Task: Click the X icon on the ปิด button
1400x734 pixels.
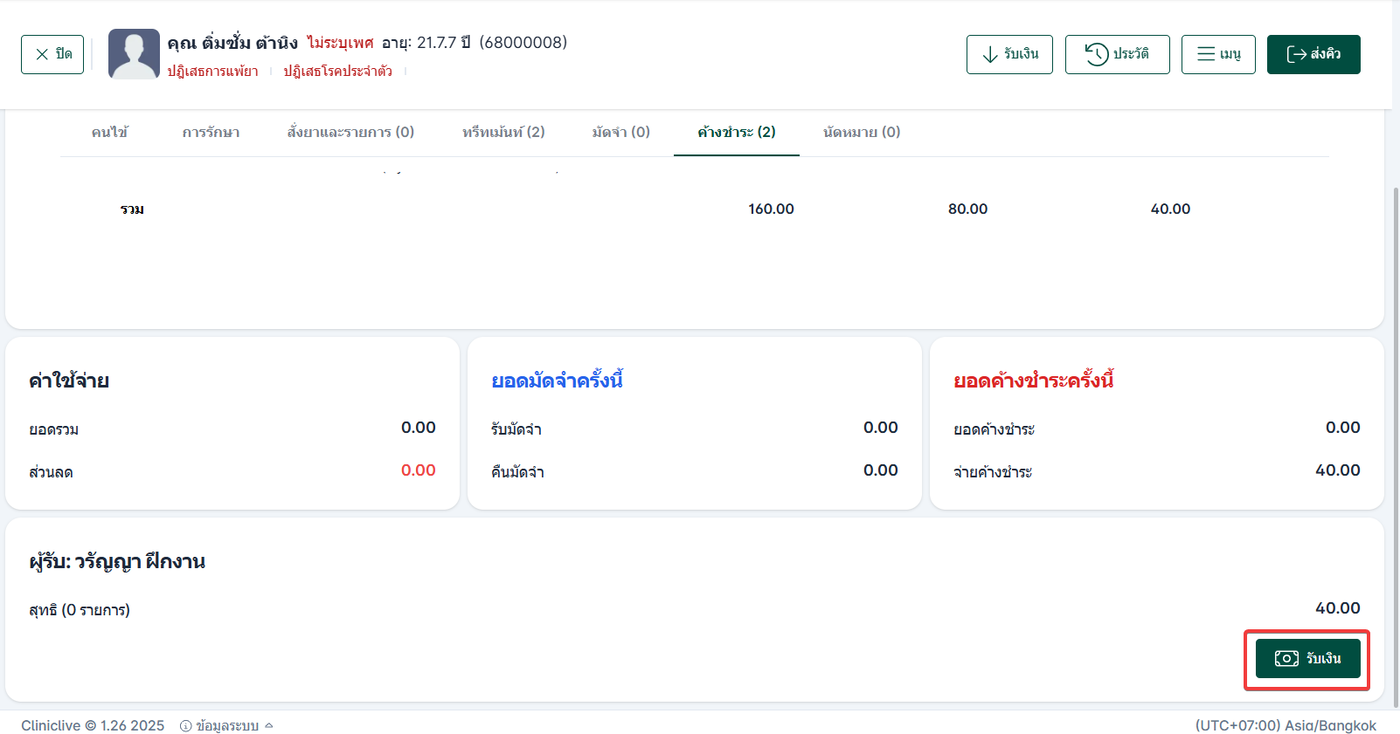Action: tap(42, 54)
